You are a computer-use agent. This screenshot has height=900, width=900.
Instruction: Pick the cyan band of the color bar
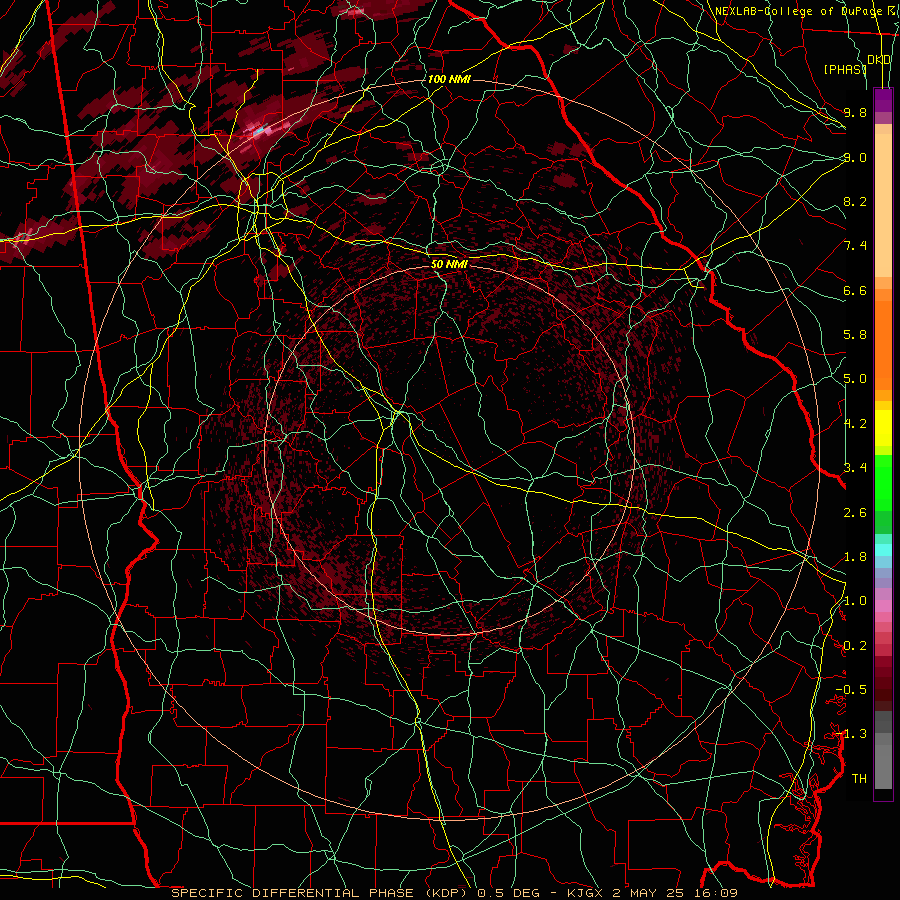click(883, 549)
